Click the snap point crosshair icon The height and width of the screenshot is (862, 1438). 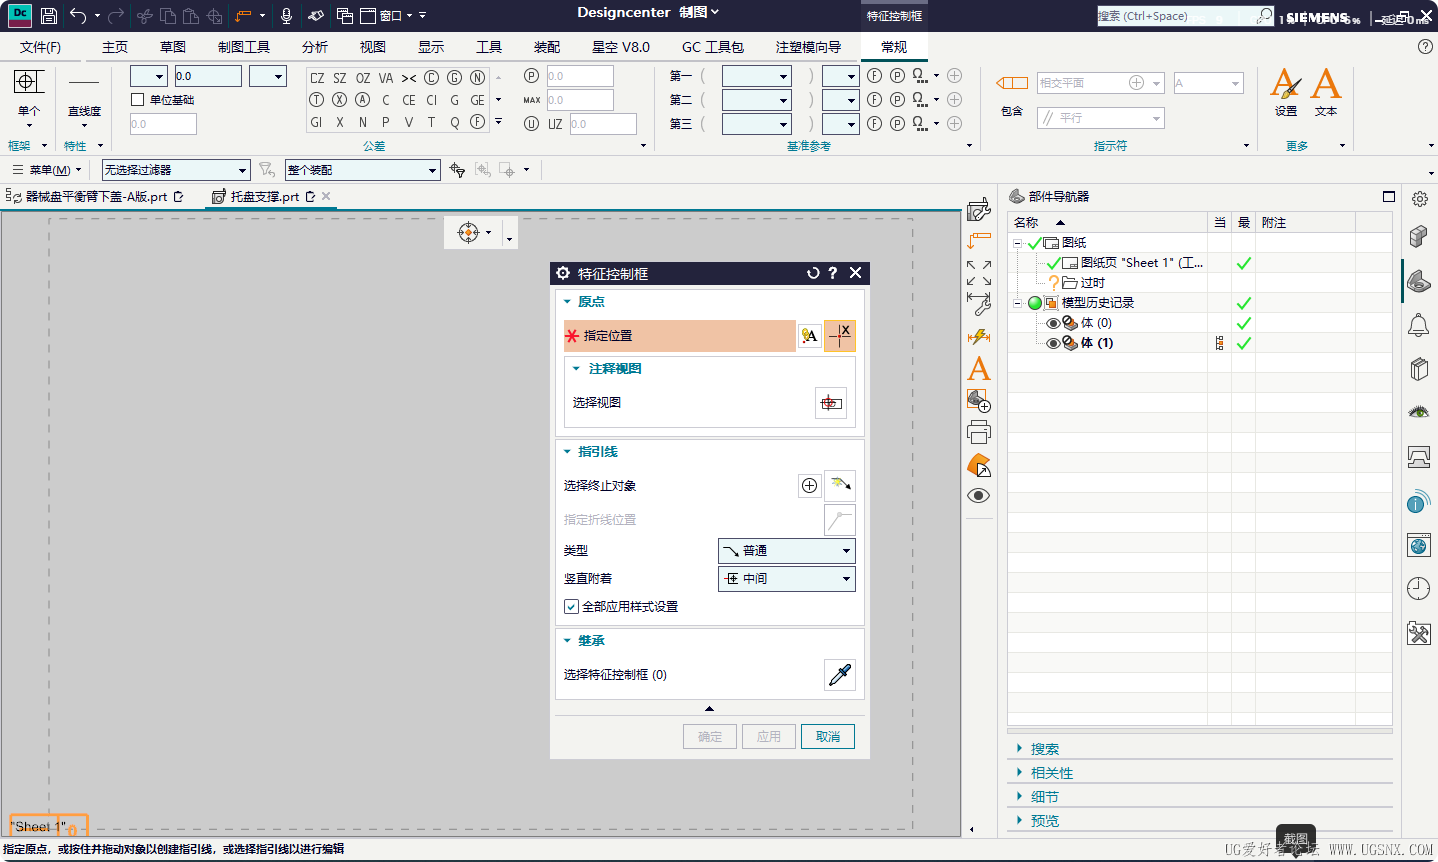(x=468, y=232)
